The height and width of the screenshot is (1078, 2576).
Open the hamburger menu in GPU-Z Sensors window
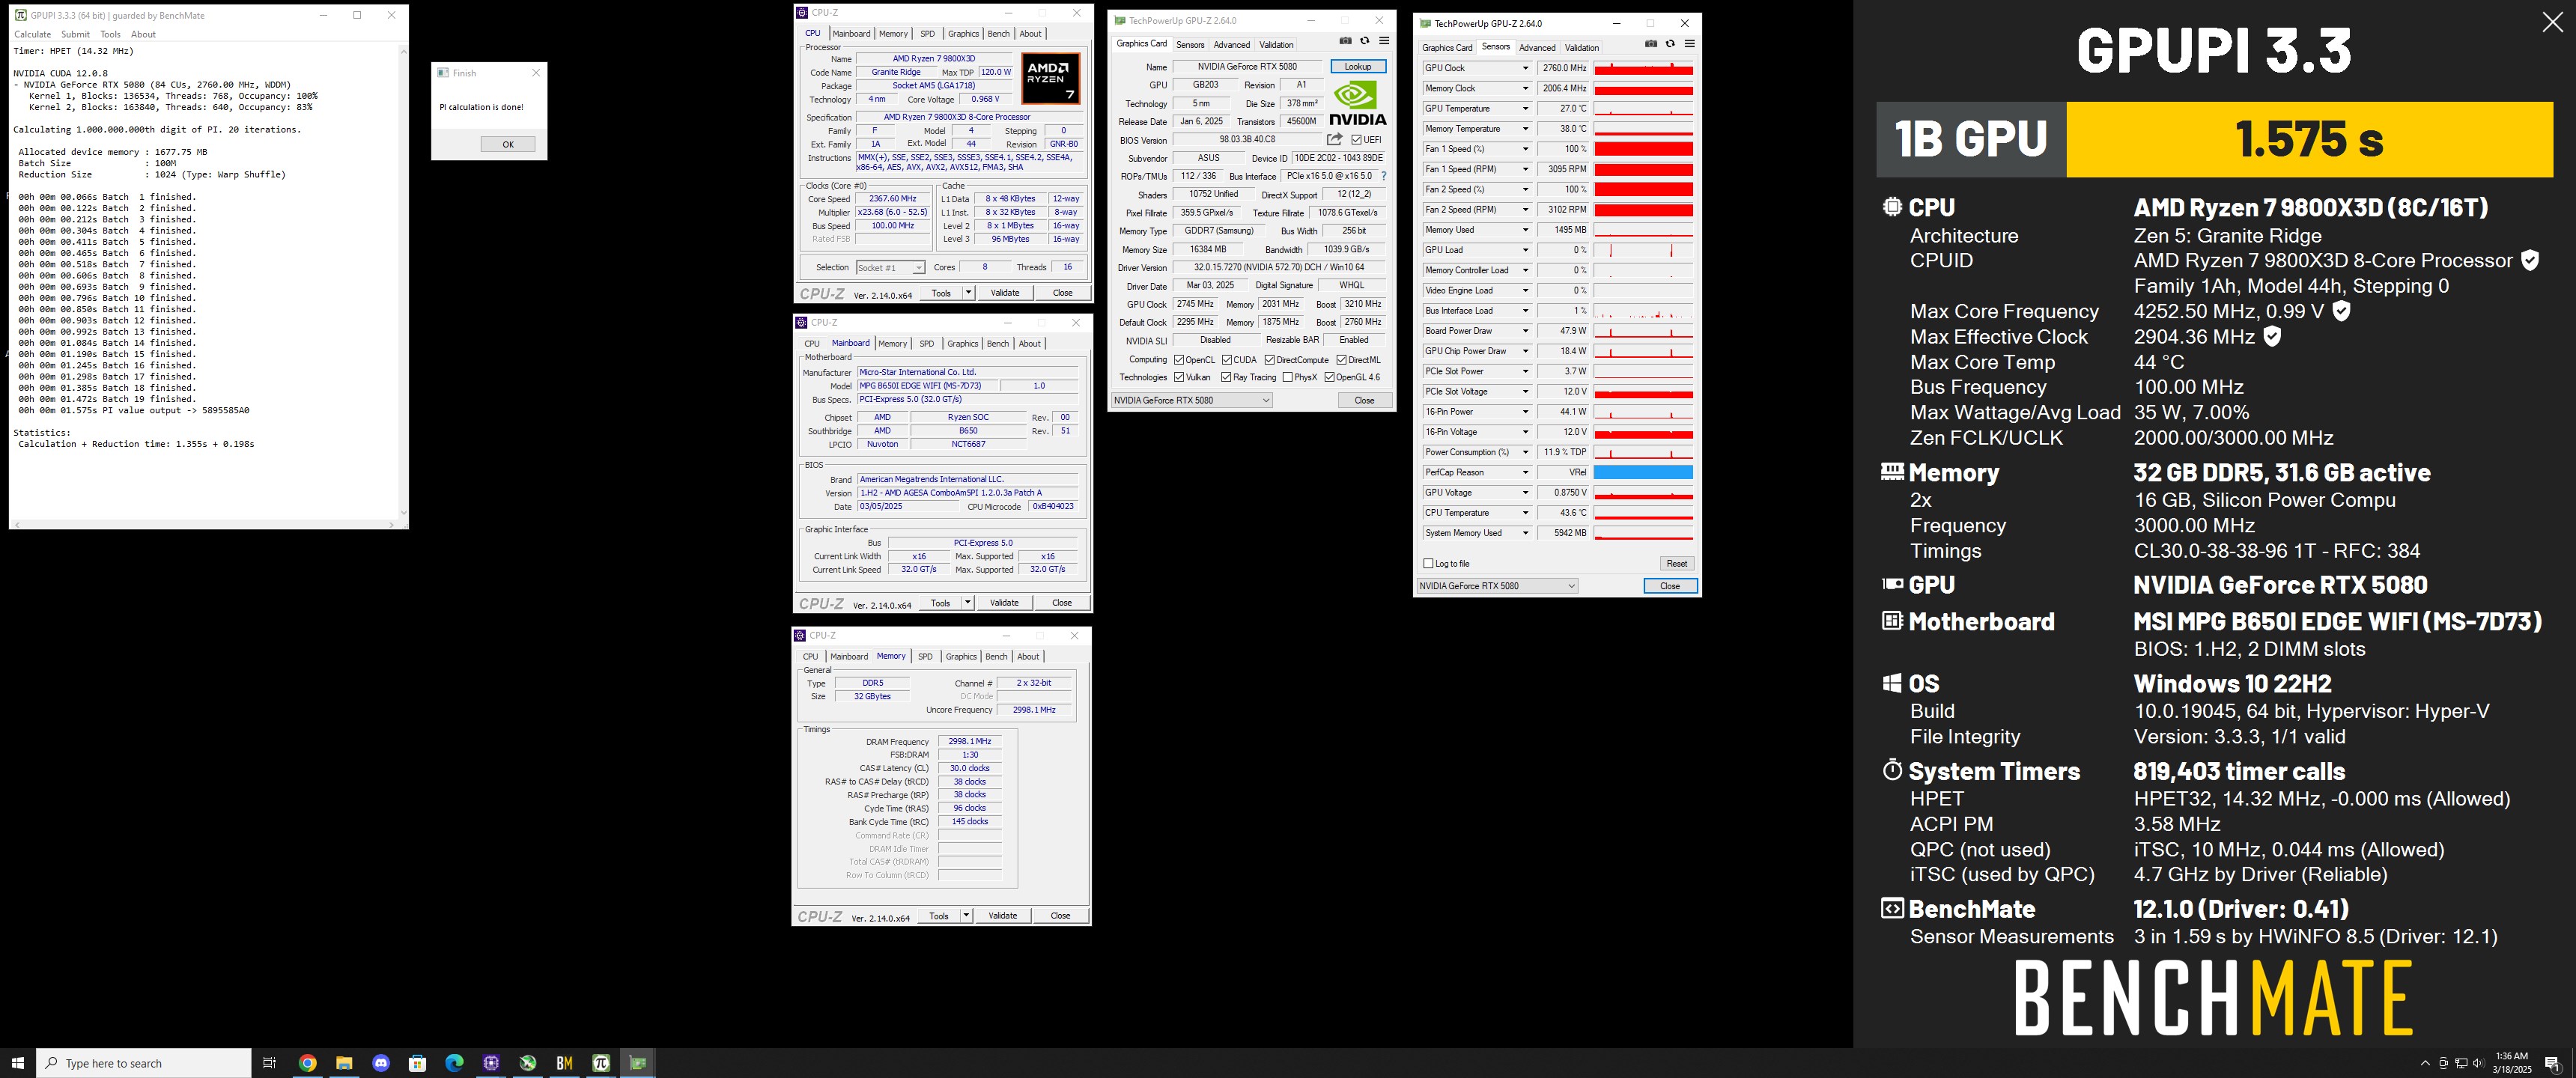(x=1690, y=44)
